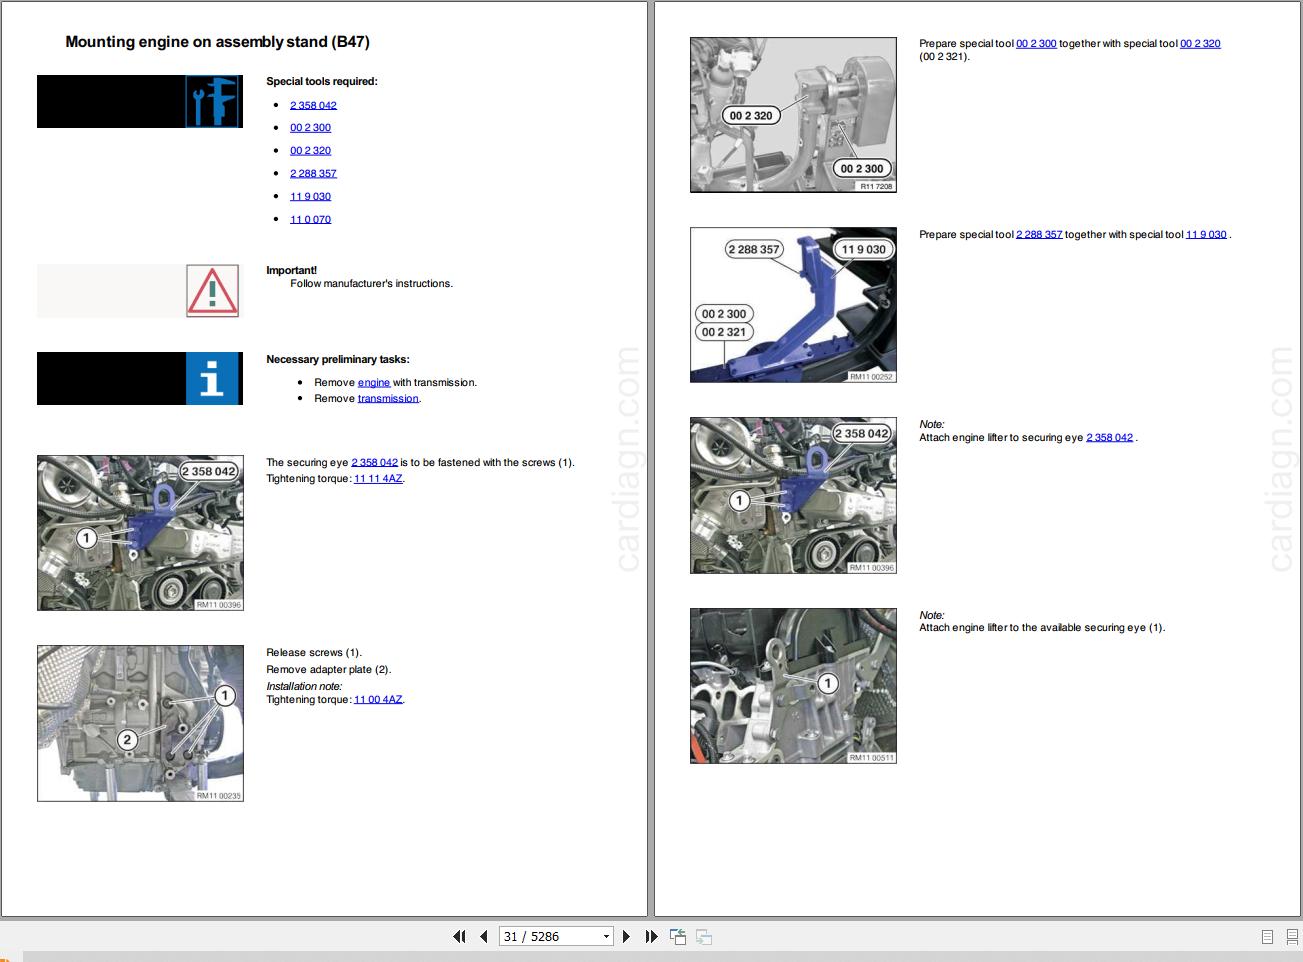
Task: Jump to the last page icon
Action: tap(651, 936)
